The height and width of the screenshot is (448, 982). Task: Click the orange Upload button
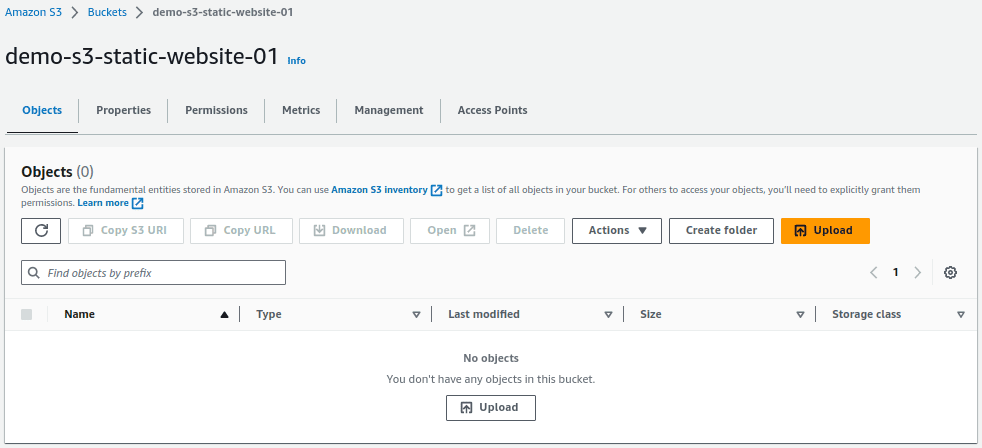tap(825, 231)
